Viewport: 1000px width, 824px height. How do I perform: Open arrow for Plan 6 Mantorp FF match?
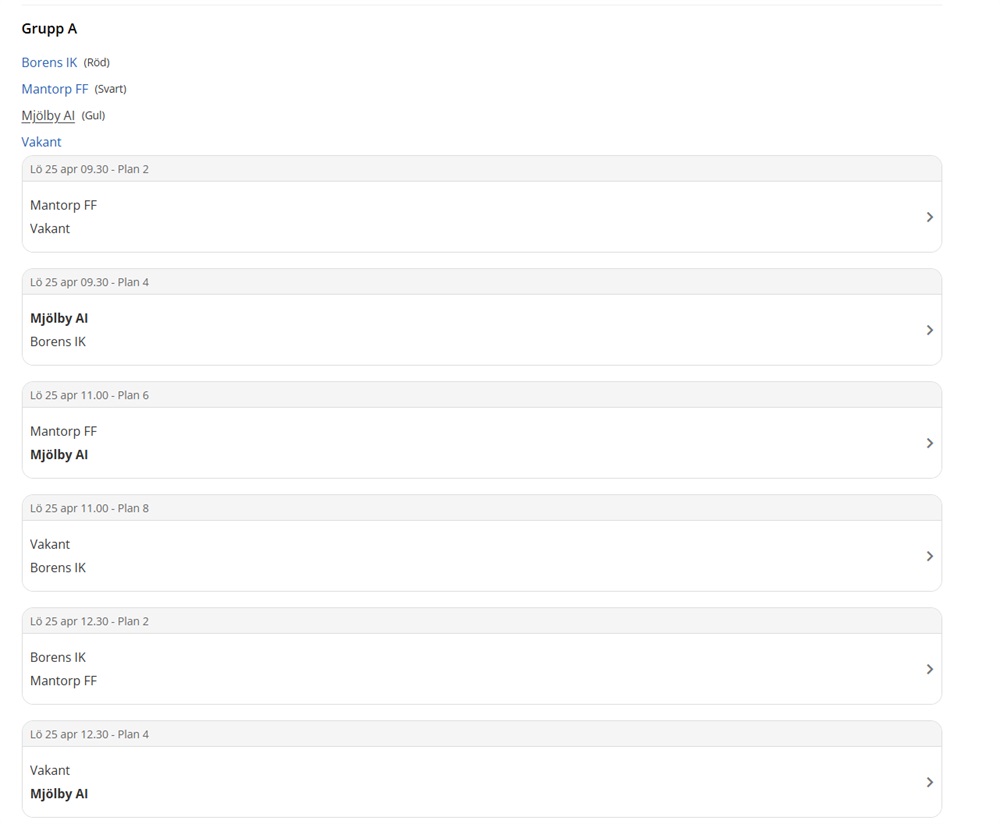click(x=929, y=443)
